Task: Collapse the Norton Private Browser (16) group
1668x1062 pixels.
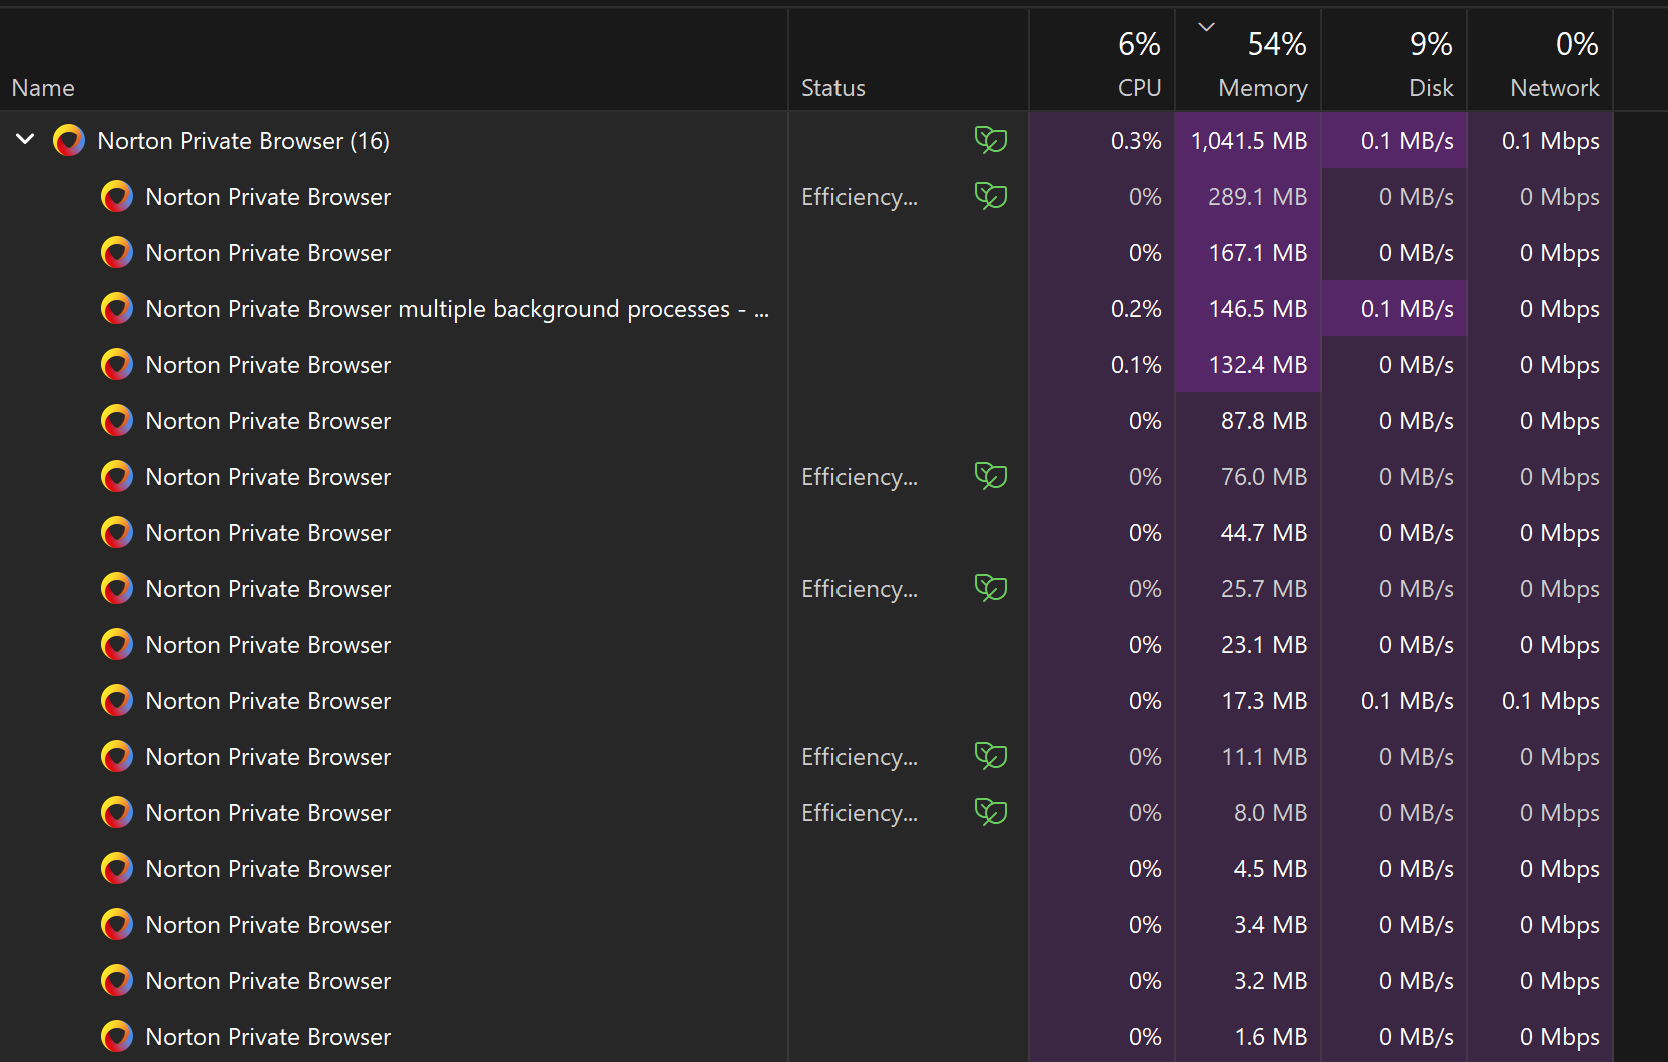Action: (26, 140)
